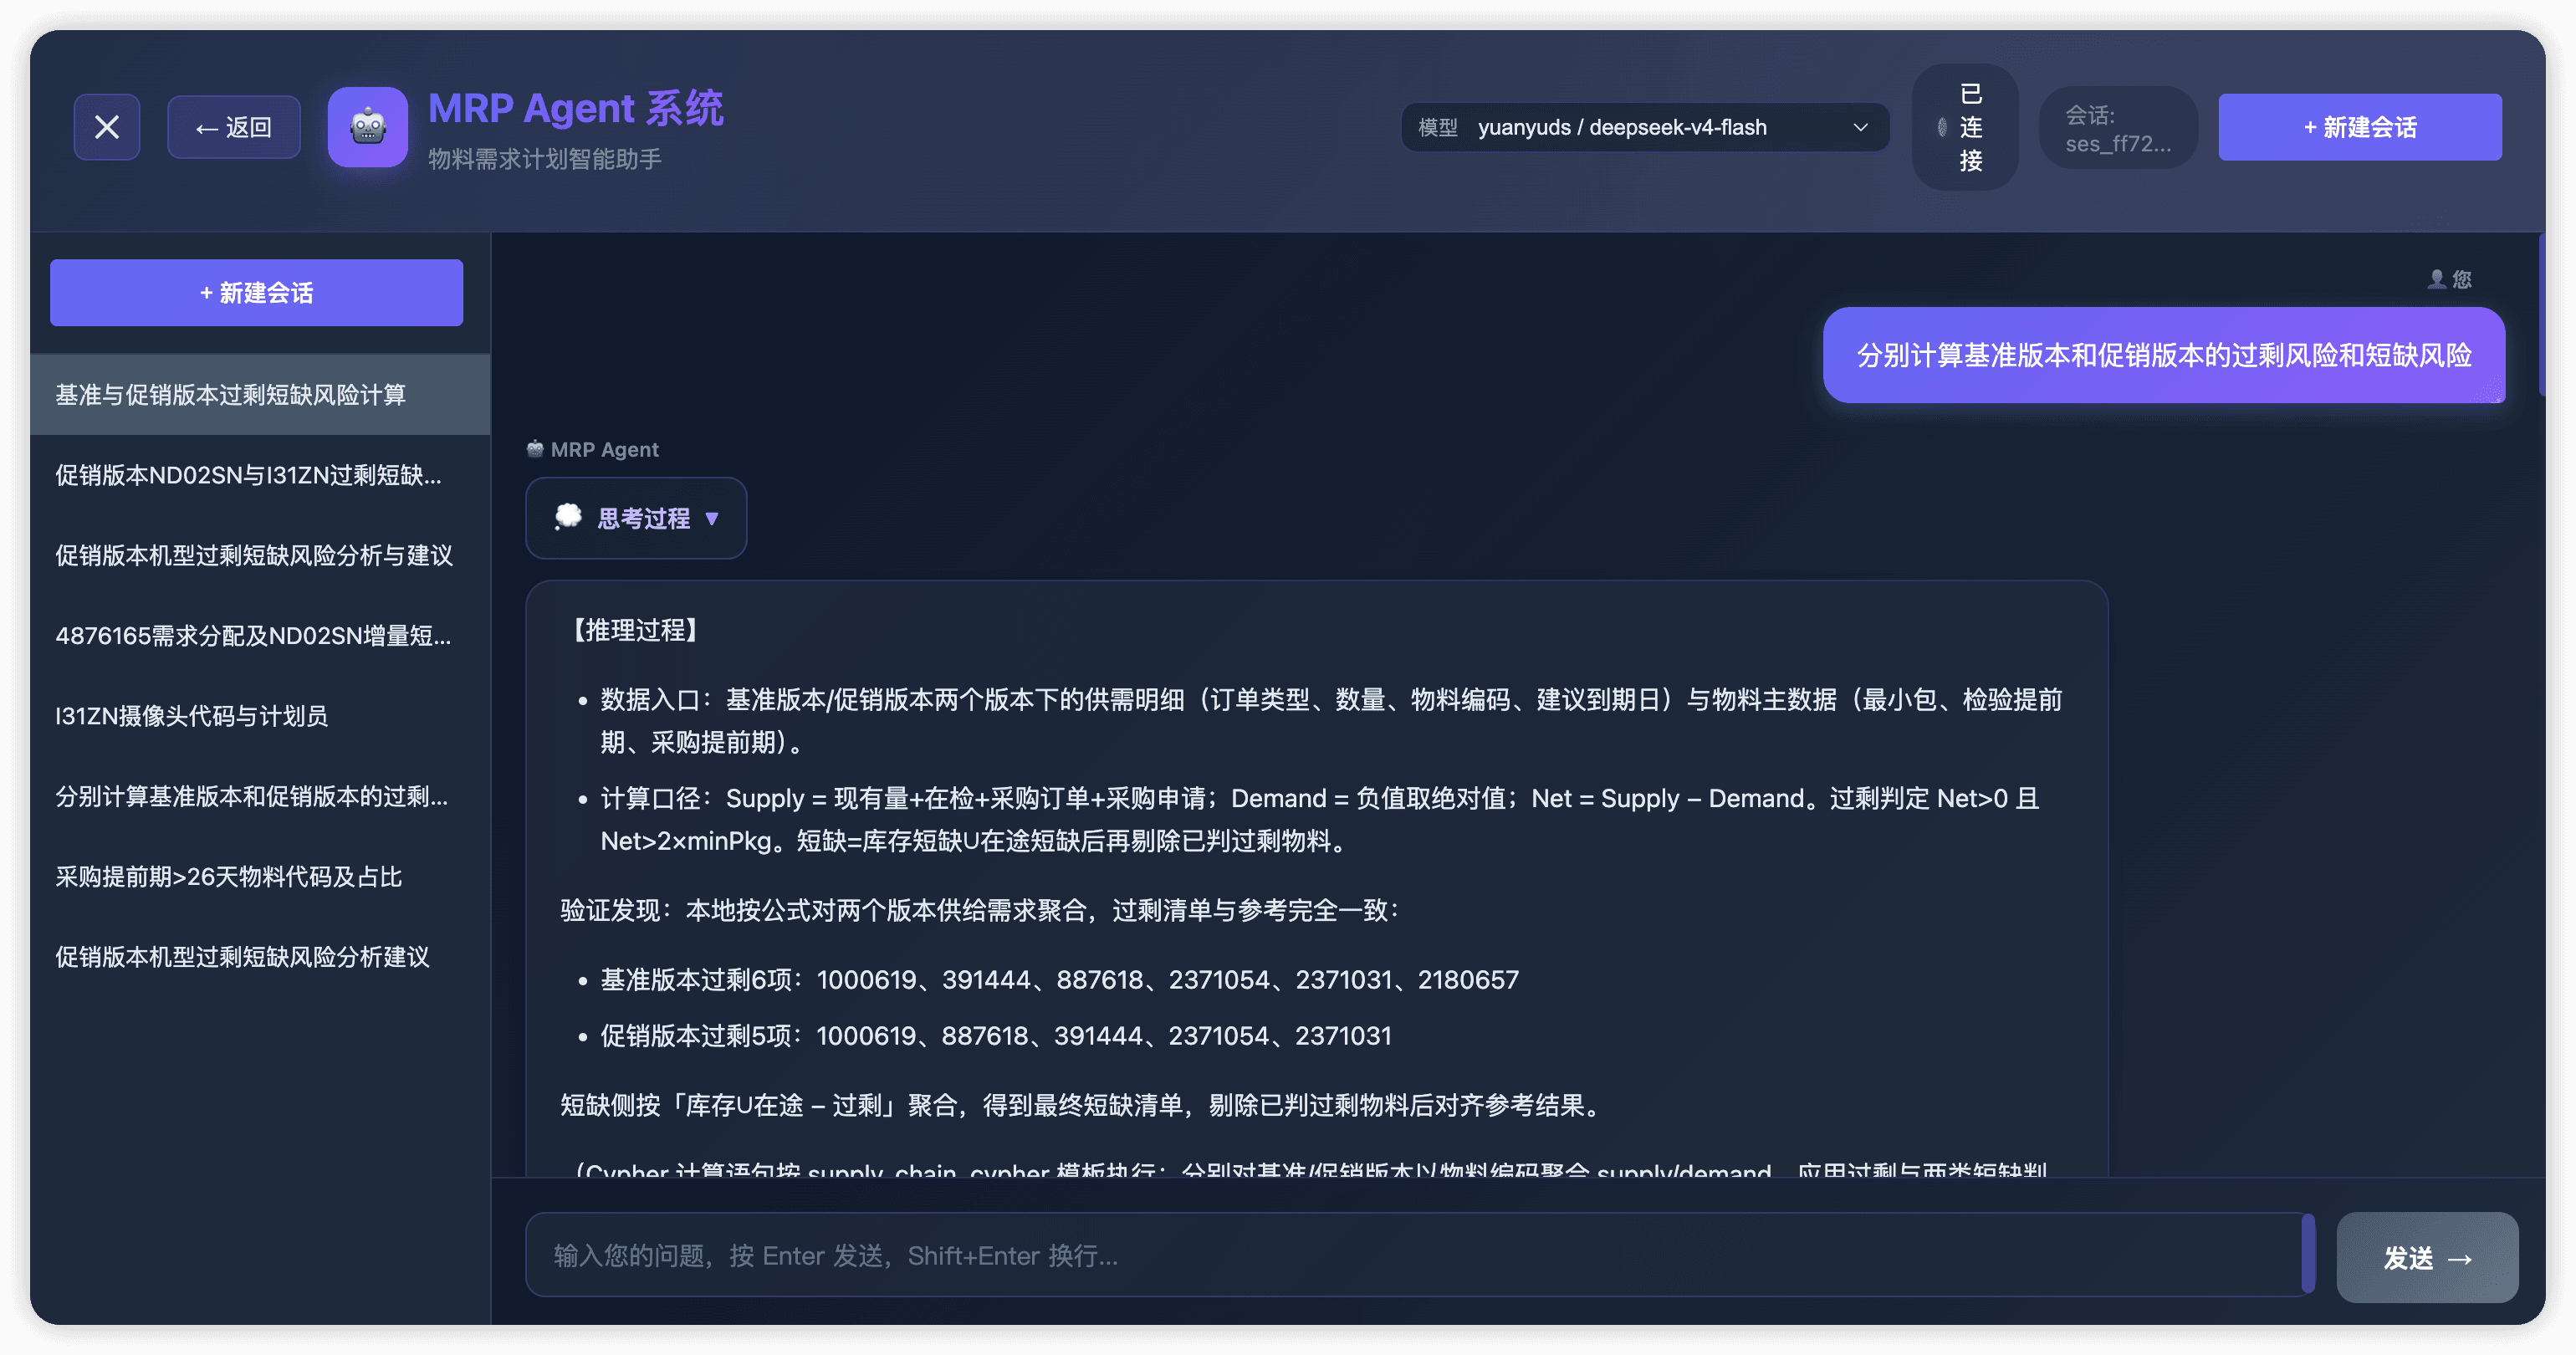Click the MRP Agent 系统 title text
This screenshot has width=2576, height=1355.
pos(575,108)
